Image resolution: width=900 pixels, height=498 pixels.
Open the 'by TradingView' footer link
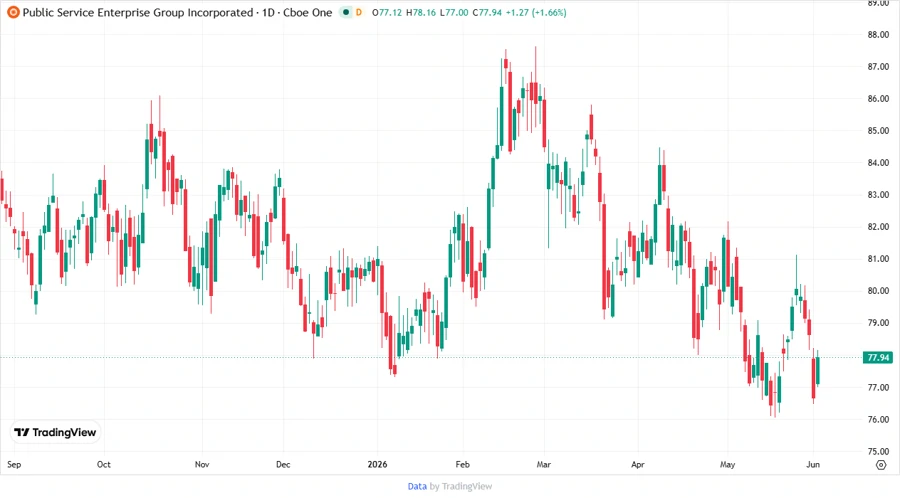click(461, 486)
